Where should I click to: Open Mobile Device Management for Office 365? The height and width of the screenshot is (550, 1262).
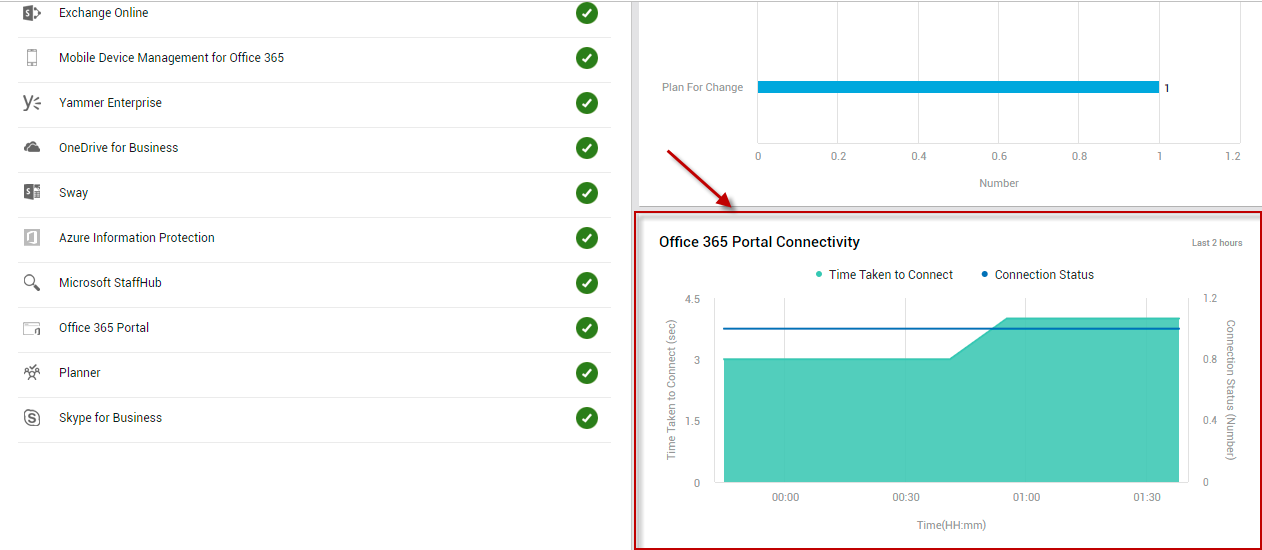171,58
